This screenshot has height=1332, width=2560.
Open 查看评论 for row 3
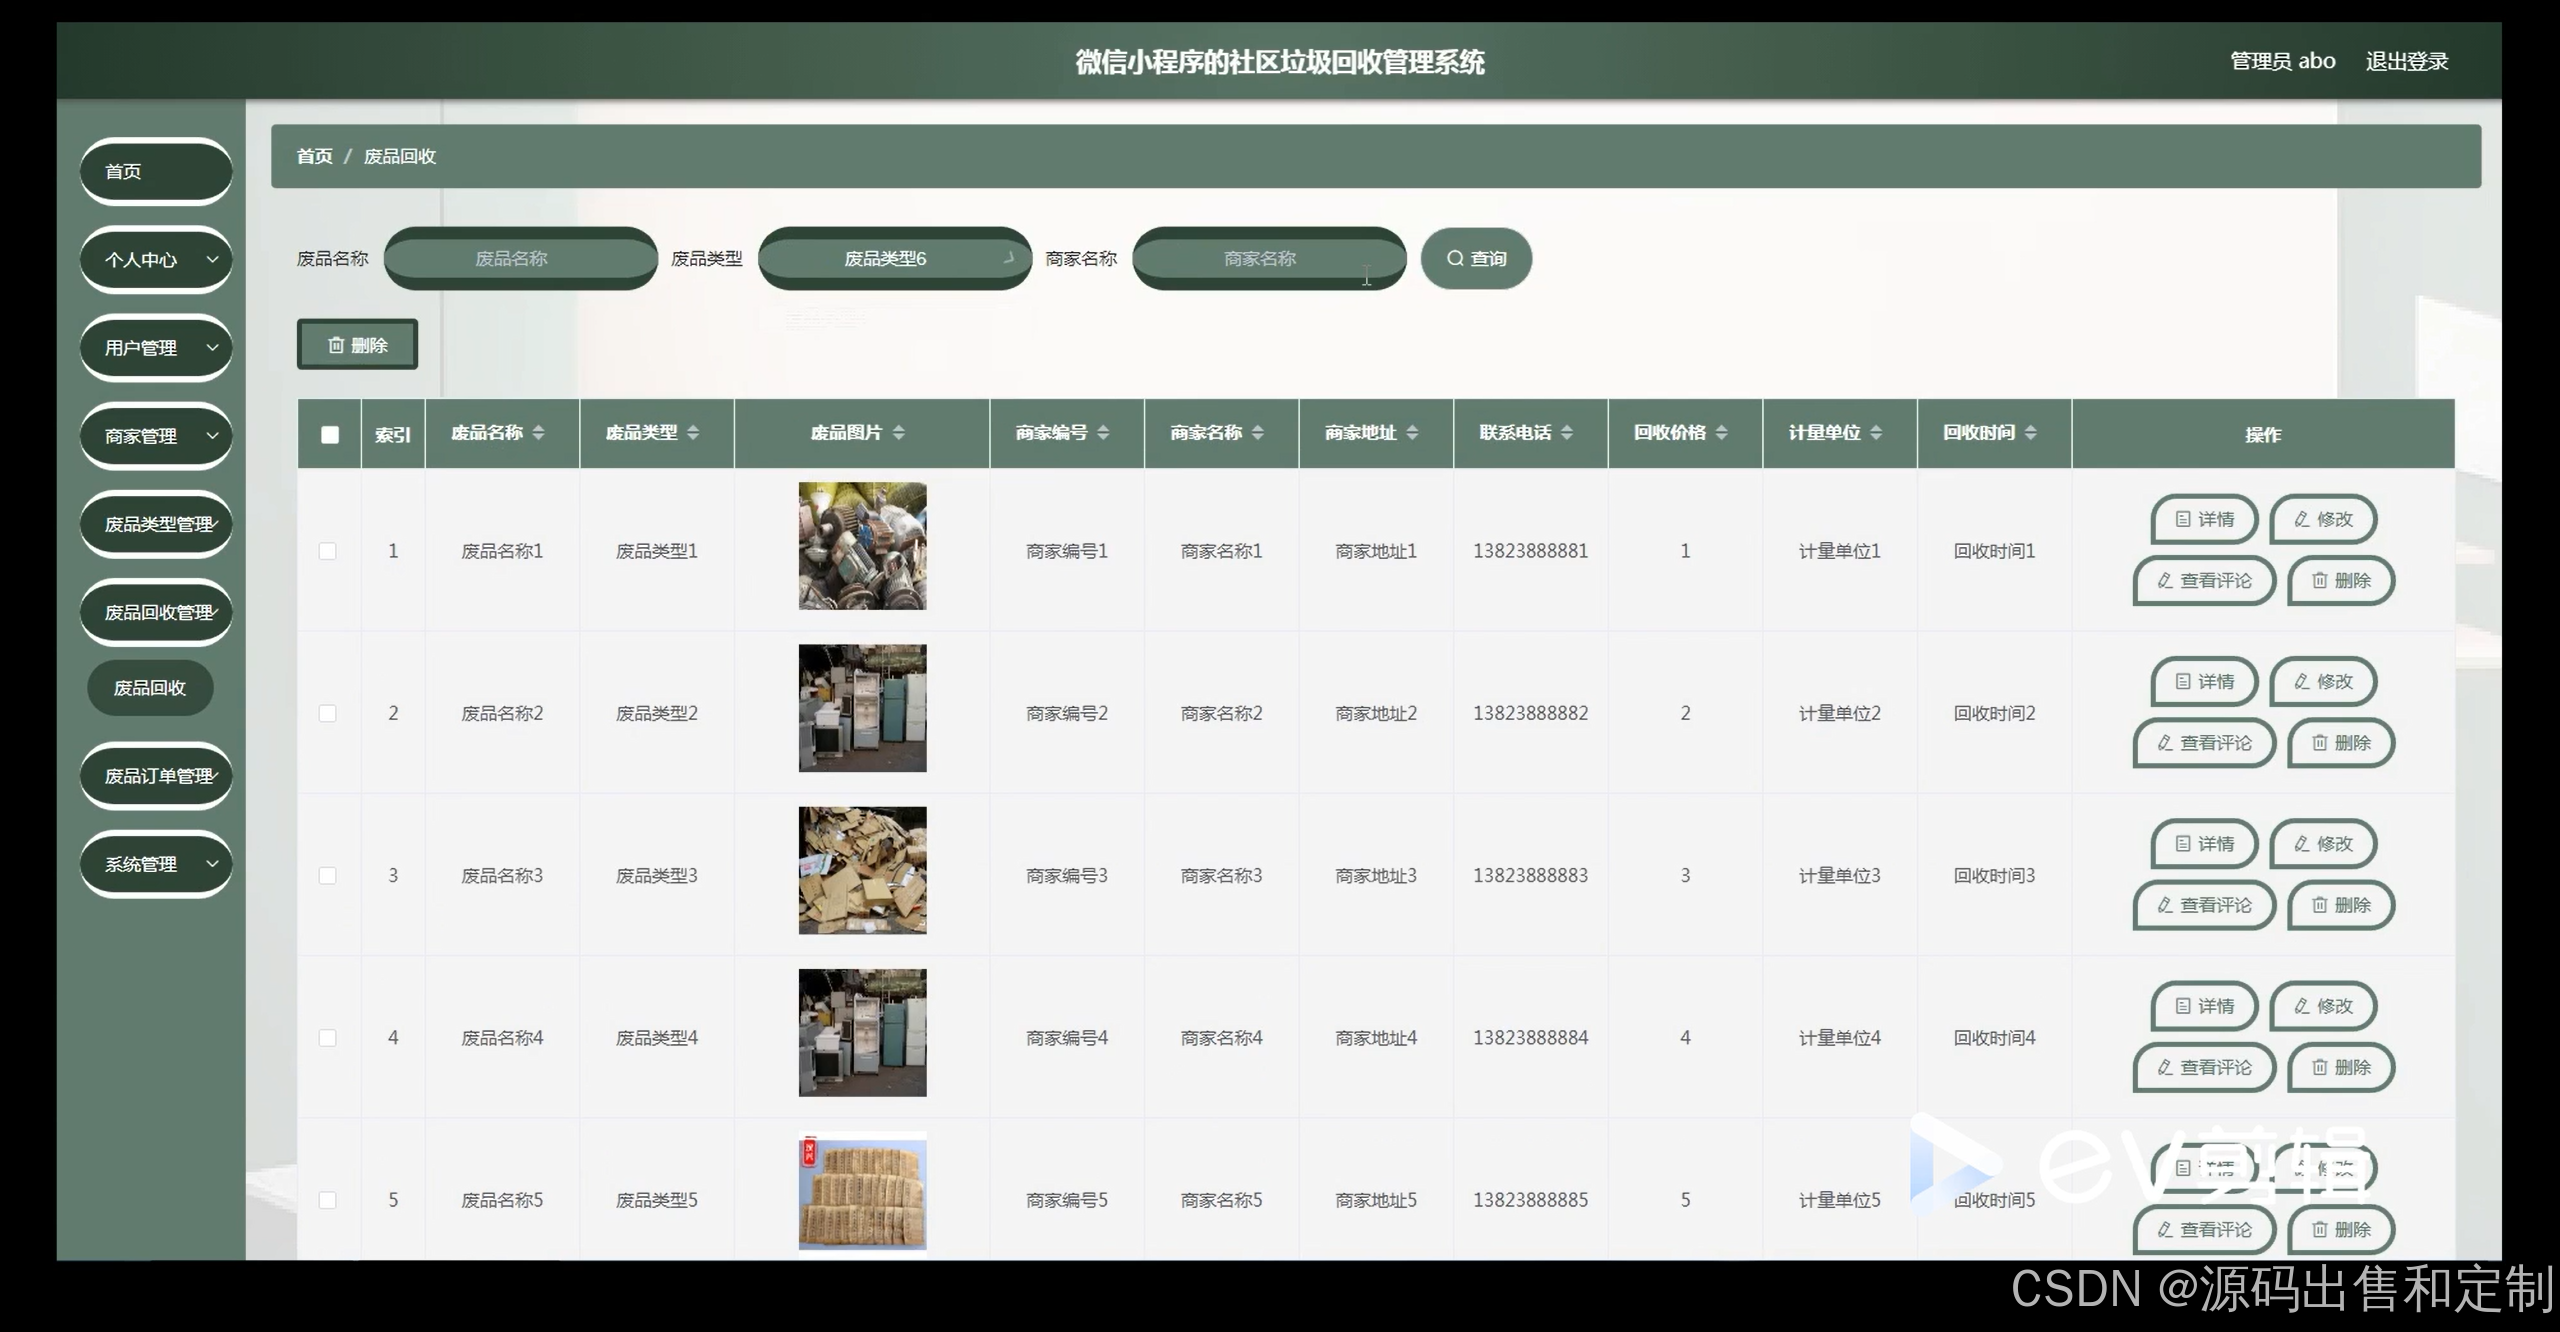coord(2204,905)
